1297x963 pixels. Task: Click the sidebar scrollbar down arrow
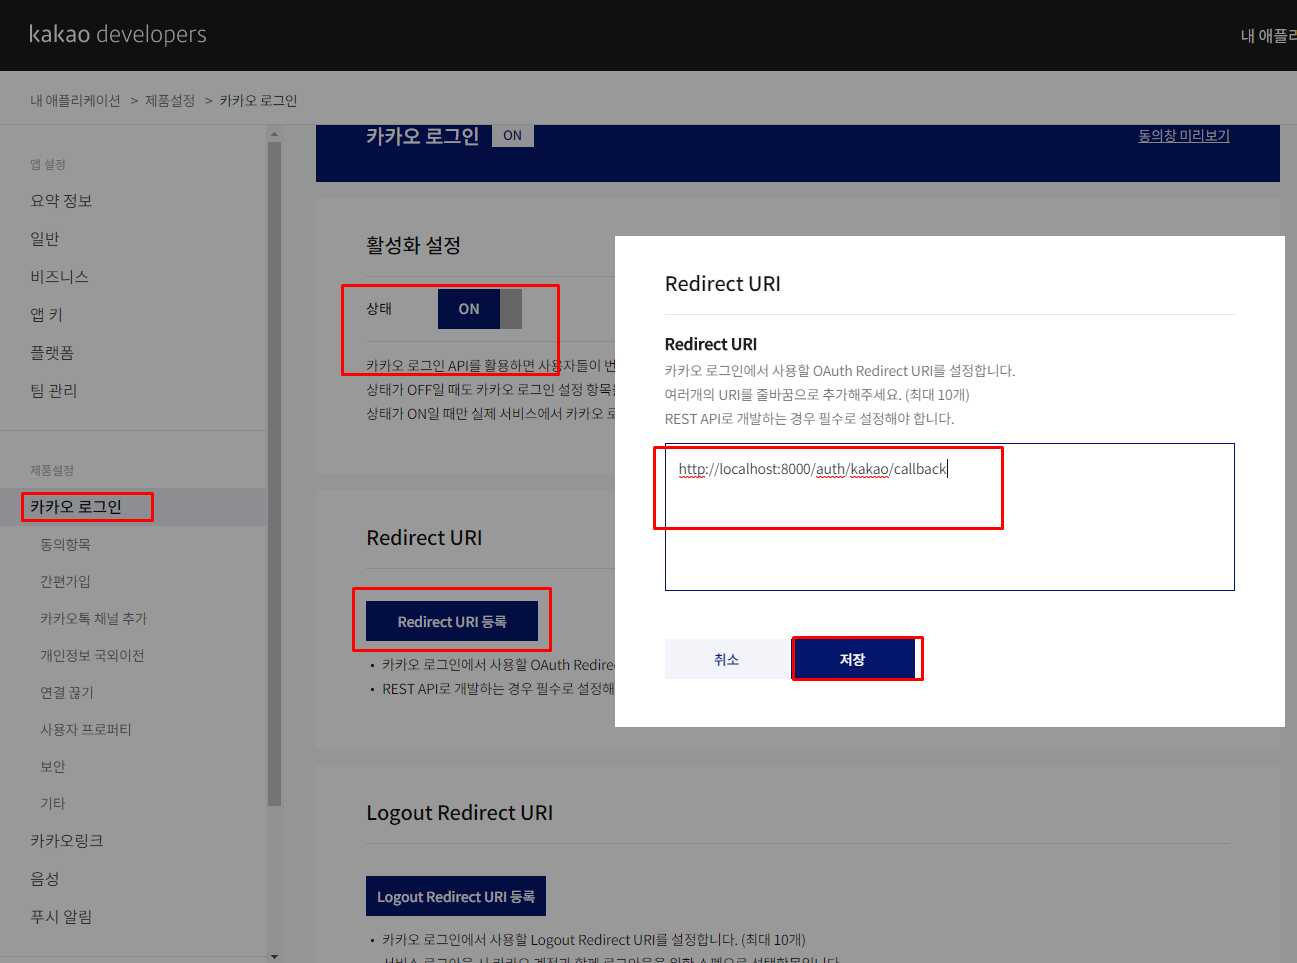tap(274, 956)
